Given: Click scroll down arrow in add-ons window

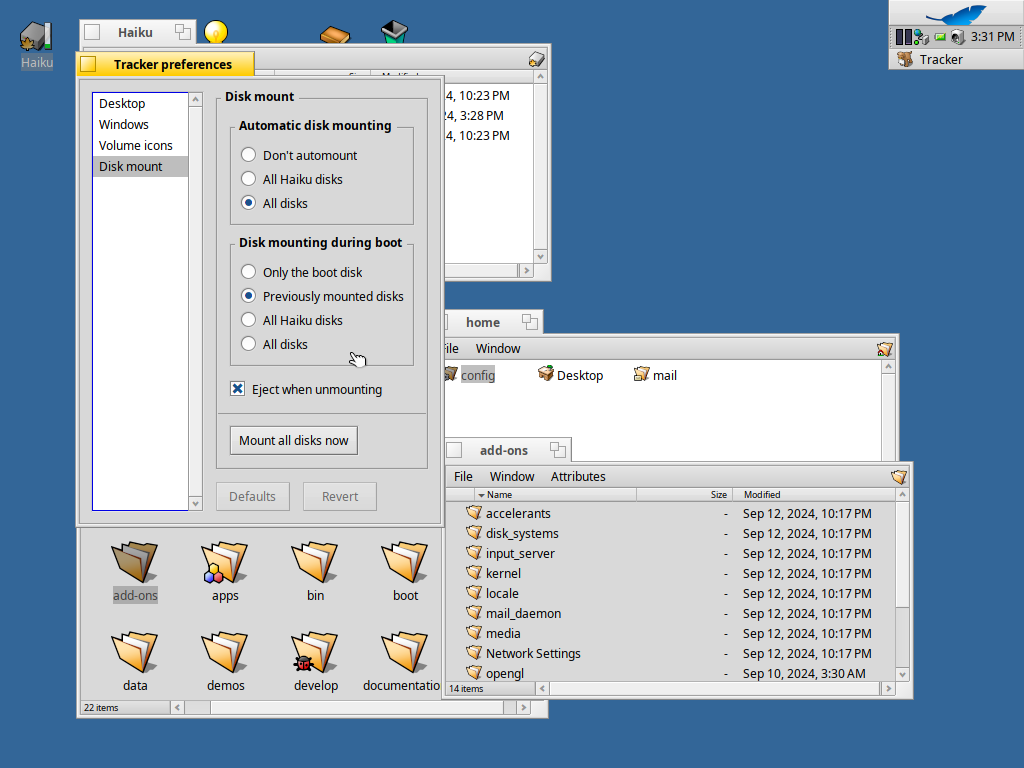Looking at the screenshot, I should click(x=903, y=675).
